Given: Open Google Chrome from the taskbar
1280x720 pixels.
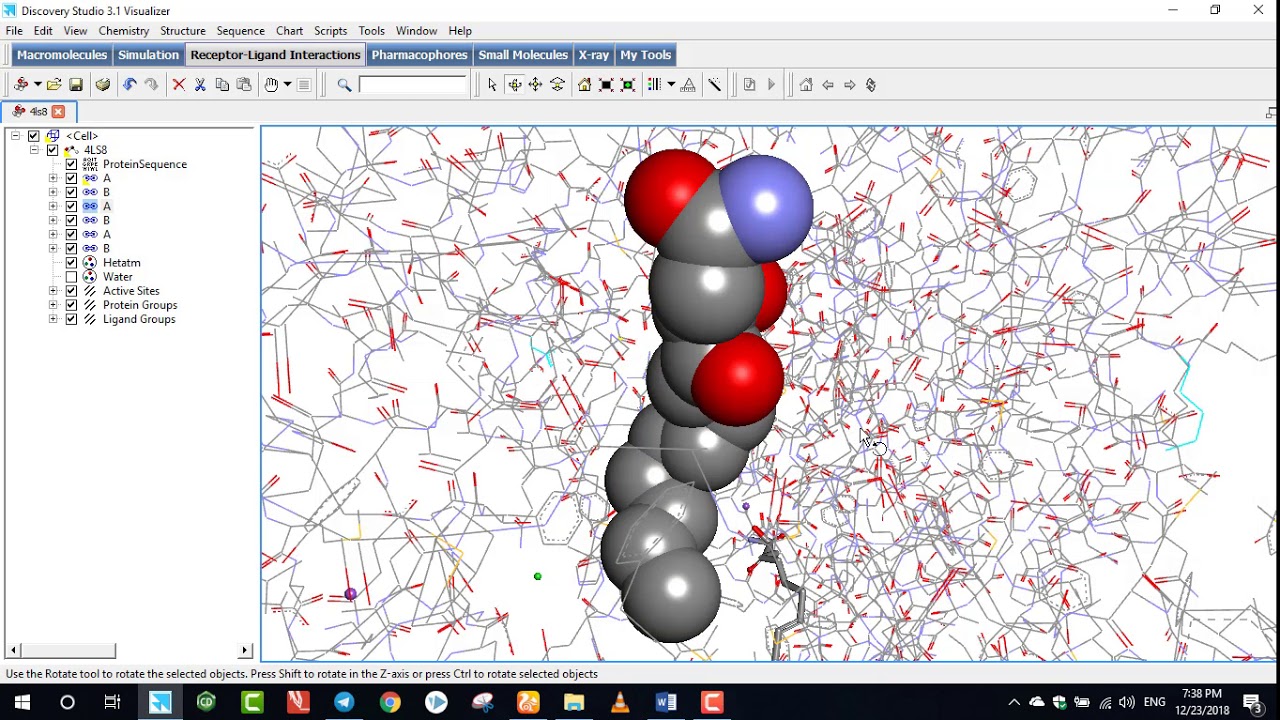Looking at the screenshot, I should [x=390, y=702].
